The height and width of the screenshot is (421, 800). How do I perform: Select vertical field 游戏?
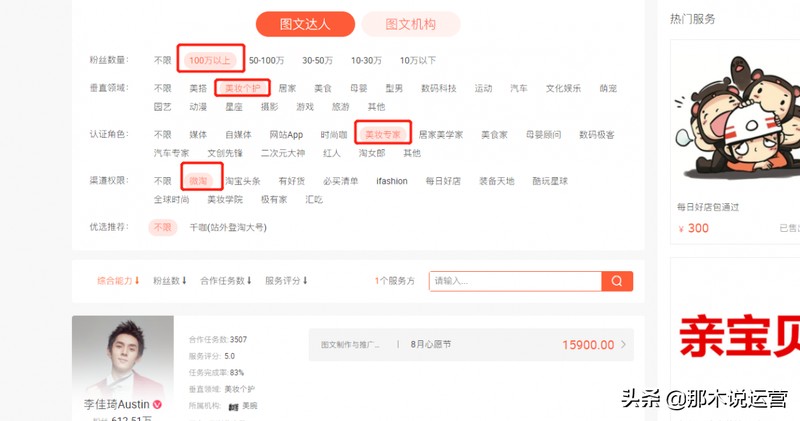point(305,107)
